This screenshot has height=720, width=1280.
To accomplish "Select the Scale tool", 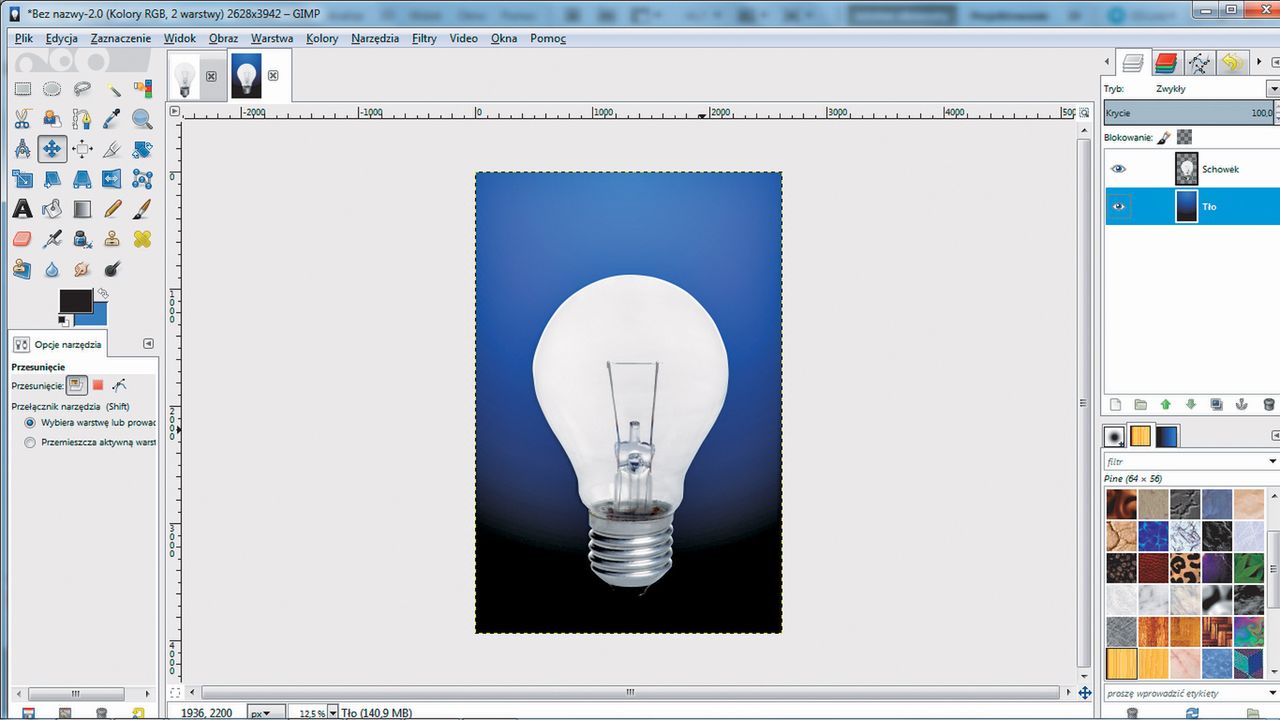I will pyautogui.click(x=22, y=180).
